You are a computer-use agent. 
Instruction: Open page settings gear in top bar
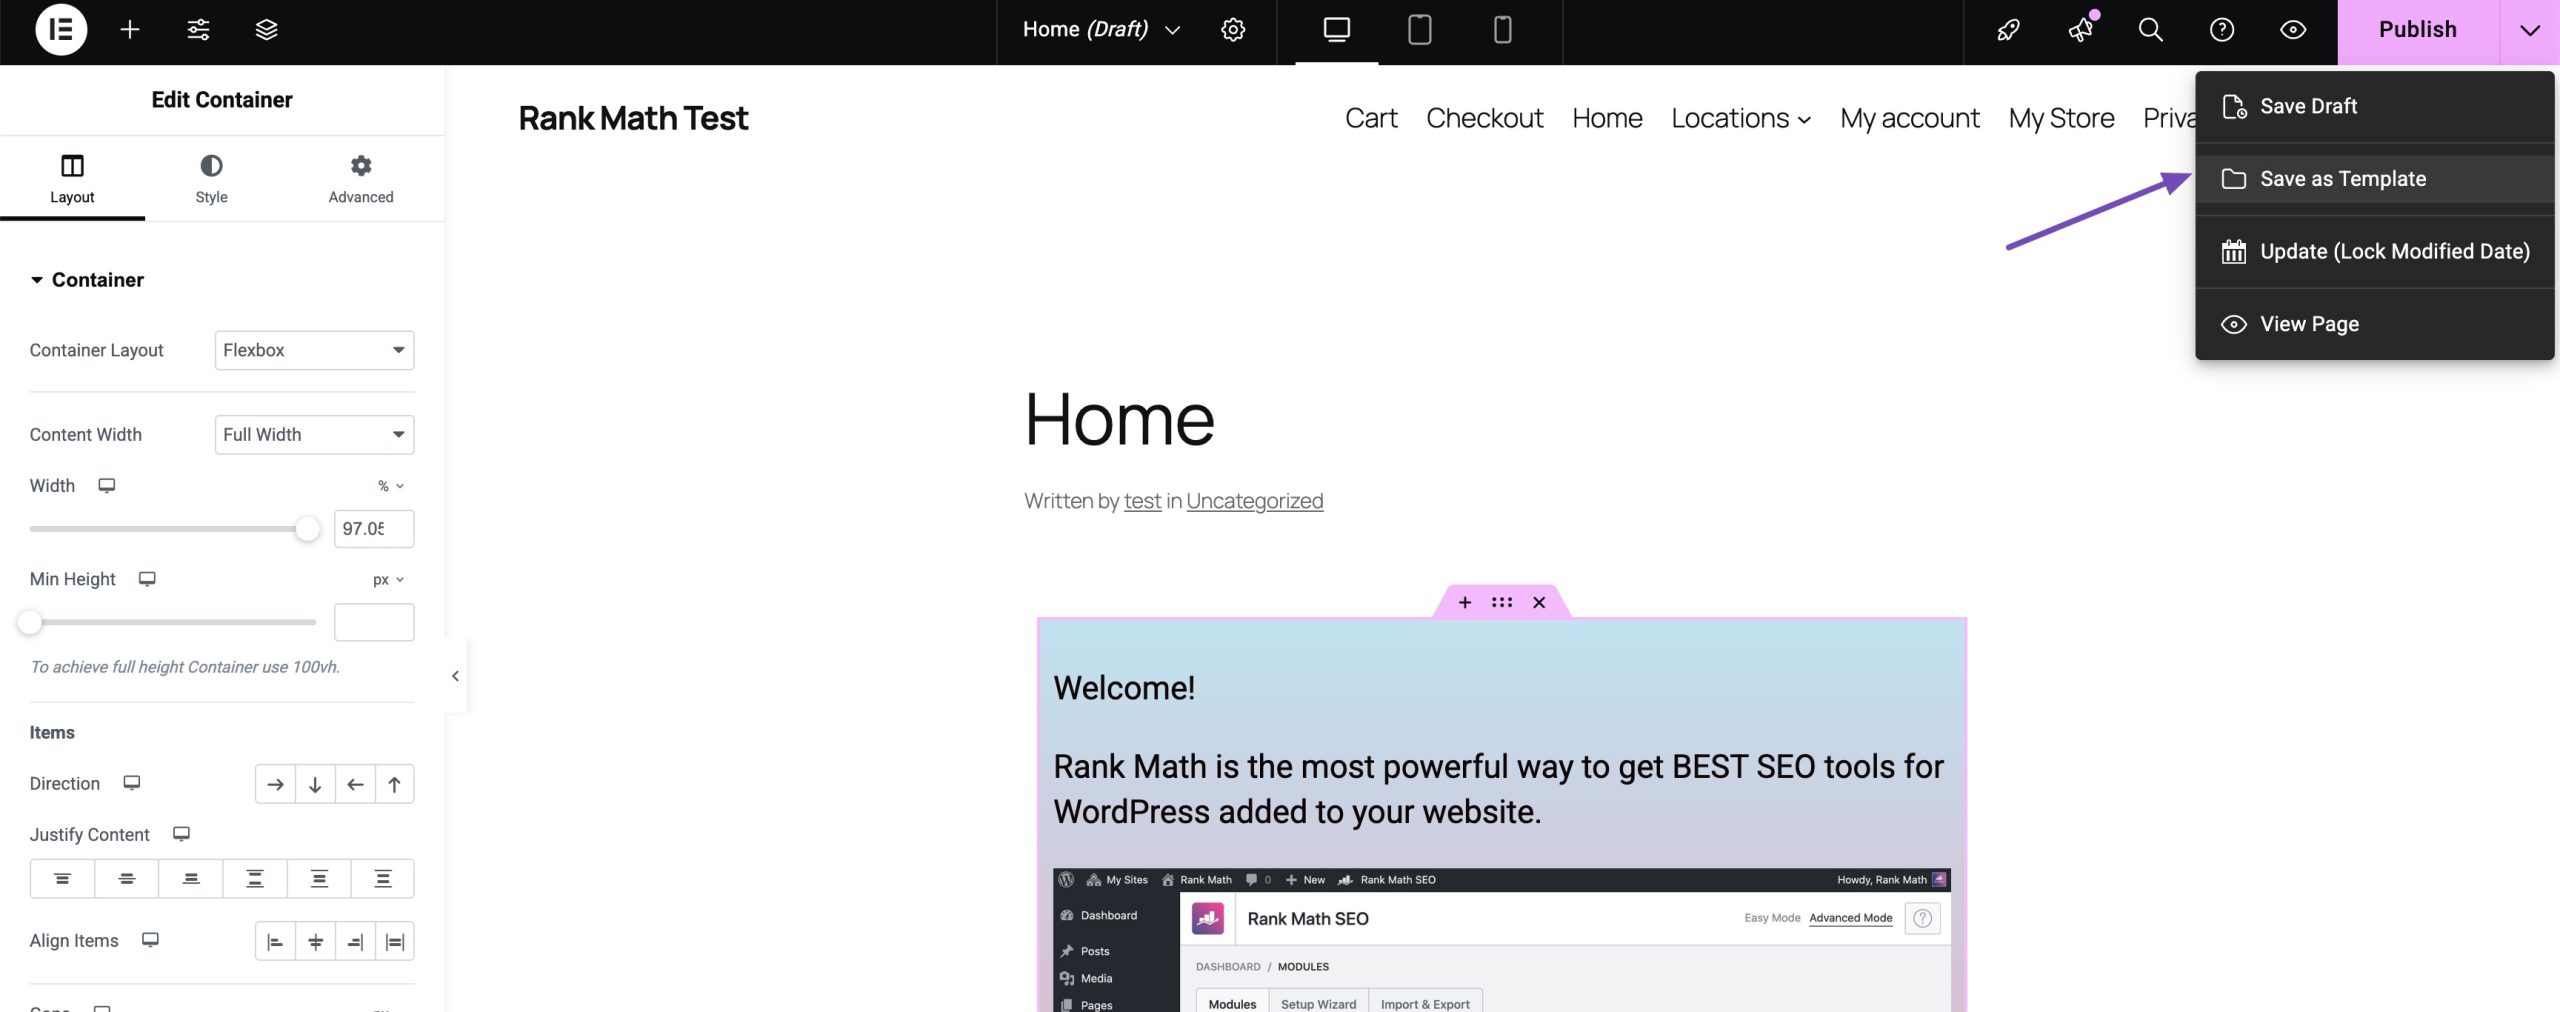tap(1233, 30)
